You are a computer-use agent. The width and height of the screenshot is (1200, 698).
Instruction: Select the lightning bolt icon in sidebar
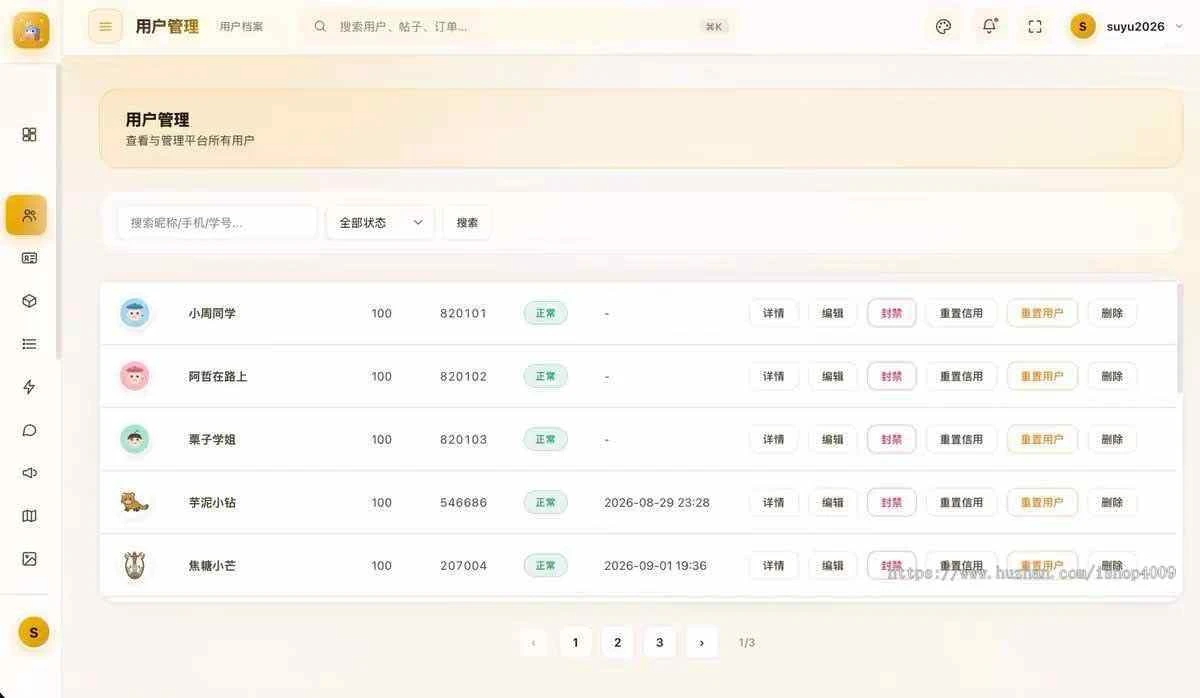click(x=29, y=387)
